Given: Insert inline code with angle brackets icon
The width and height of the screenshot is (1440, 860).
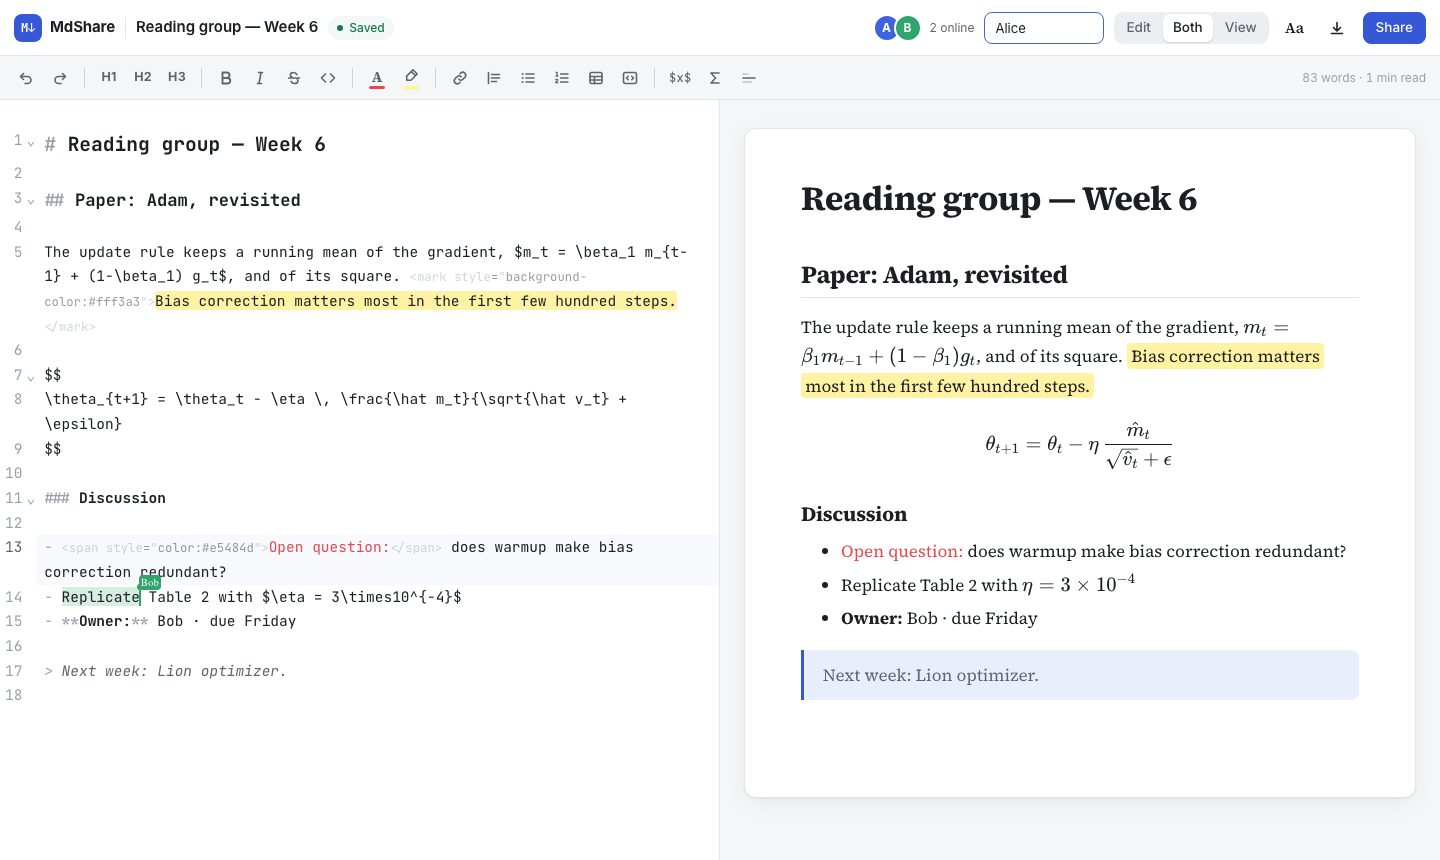Looking at the screenshot, I should [x=328, y=78].
